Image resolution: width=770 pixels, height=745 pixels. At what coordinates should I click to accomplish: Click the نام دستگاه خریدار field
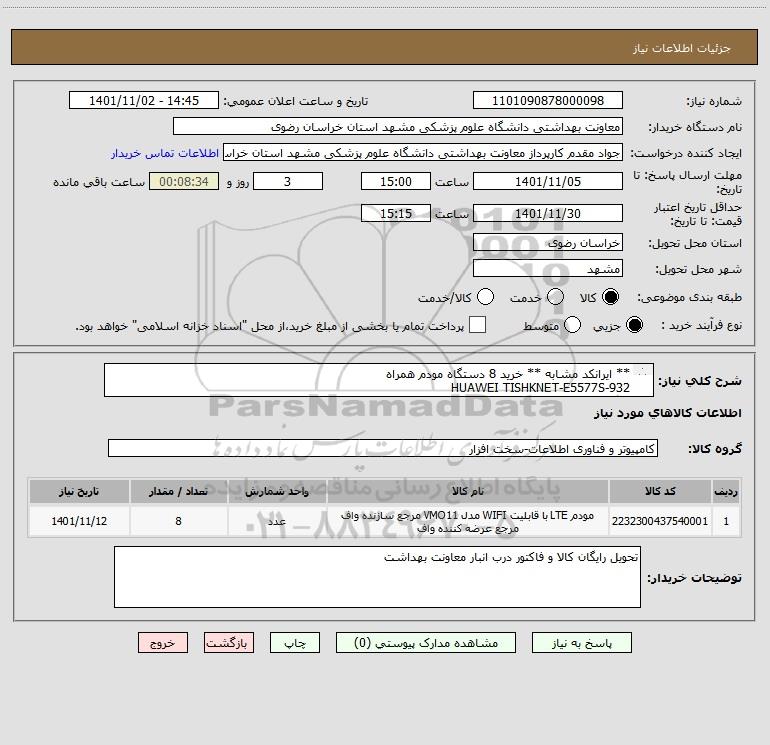click(x=398, y=127)
